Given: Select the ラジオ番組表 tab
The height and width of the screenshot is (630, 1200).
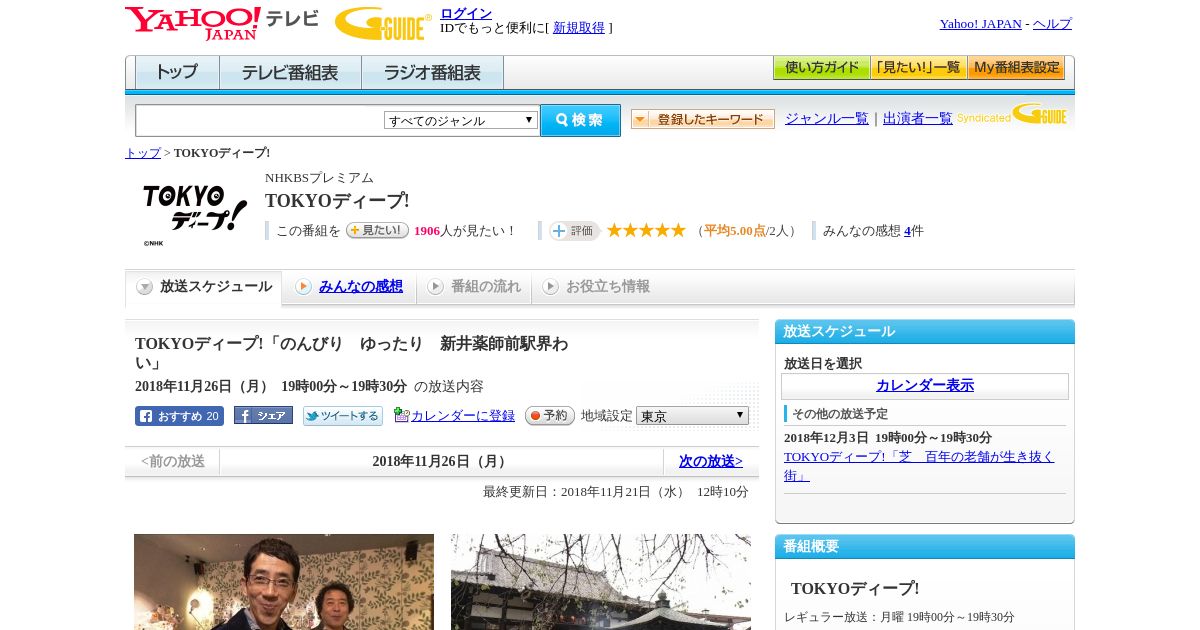Looking at the screenshot, I should coord(432,73).
